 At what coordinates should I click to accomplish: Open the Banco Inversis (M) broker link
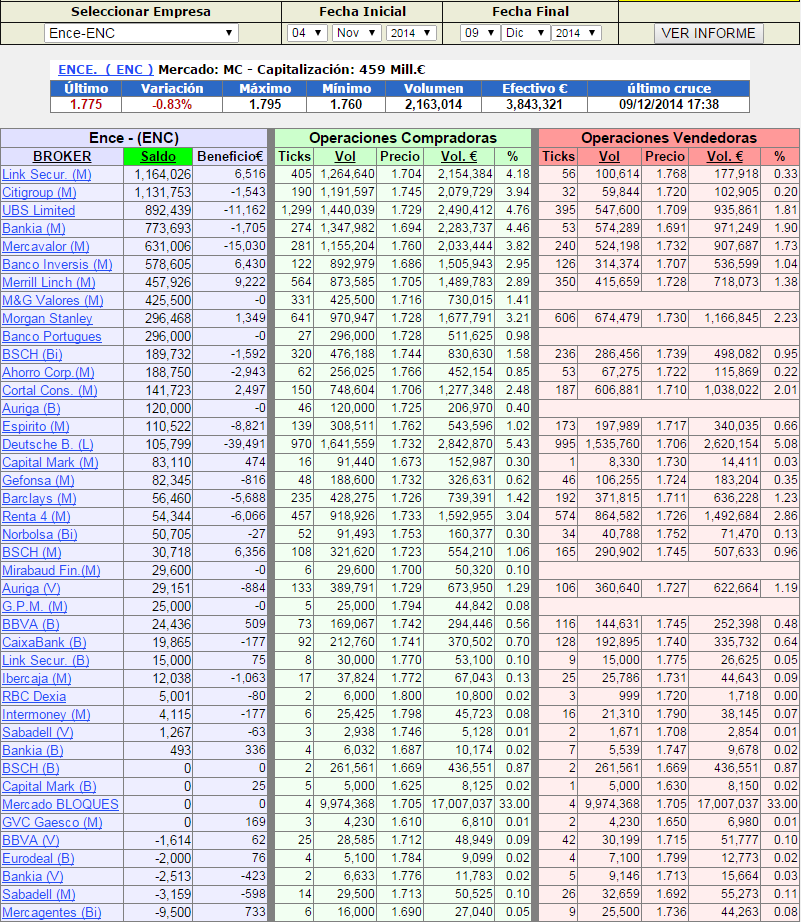pyautogui.click(x=57, y=265)
